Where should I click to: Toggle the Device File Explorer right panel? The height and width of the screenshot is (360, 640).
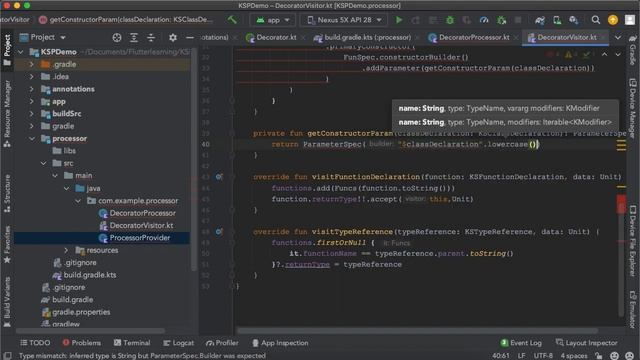633,241
